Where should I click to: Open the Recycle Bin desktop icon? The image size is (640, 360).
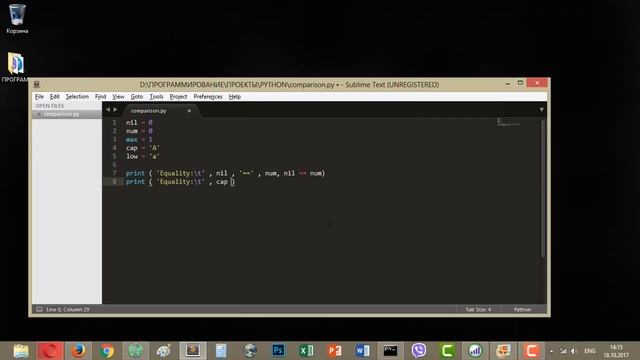coord(17,18)
